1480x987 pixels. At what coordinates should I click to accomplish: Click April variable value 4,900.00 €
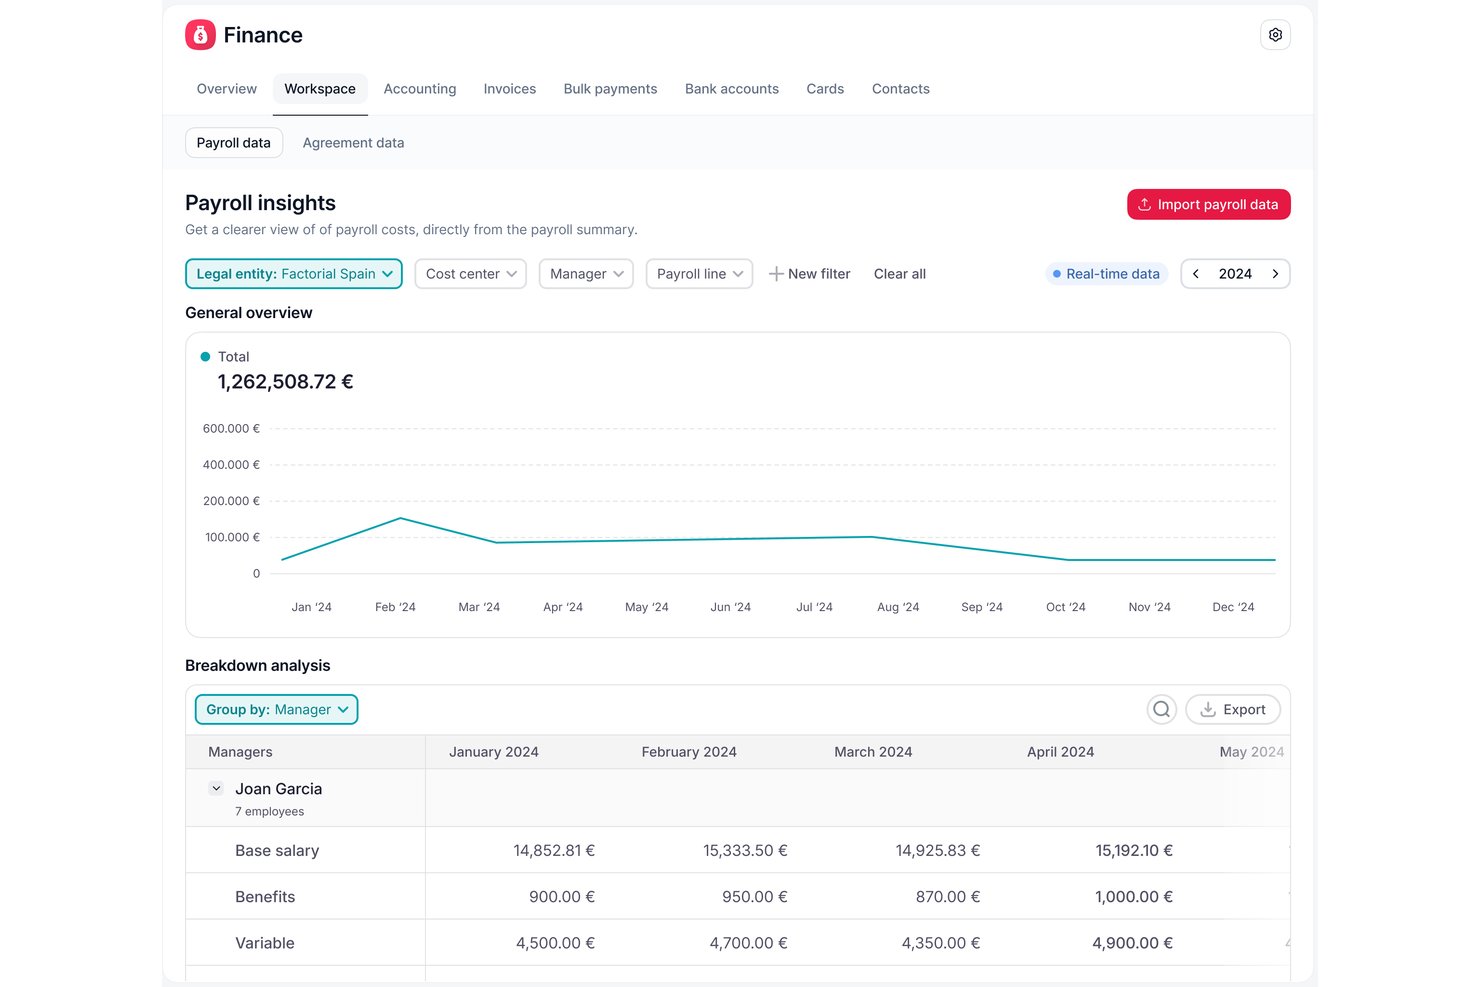tap(1132, 943)
